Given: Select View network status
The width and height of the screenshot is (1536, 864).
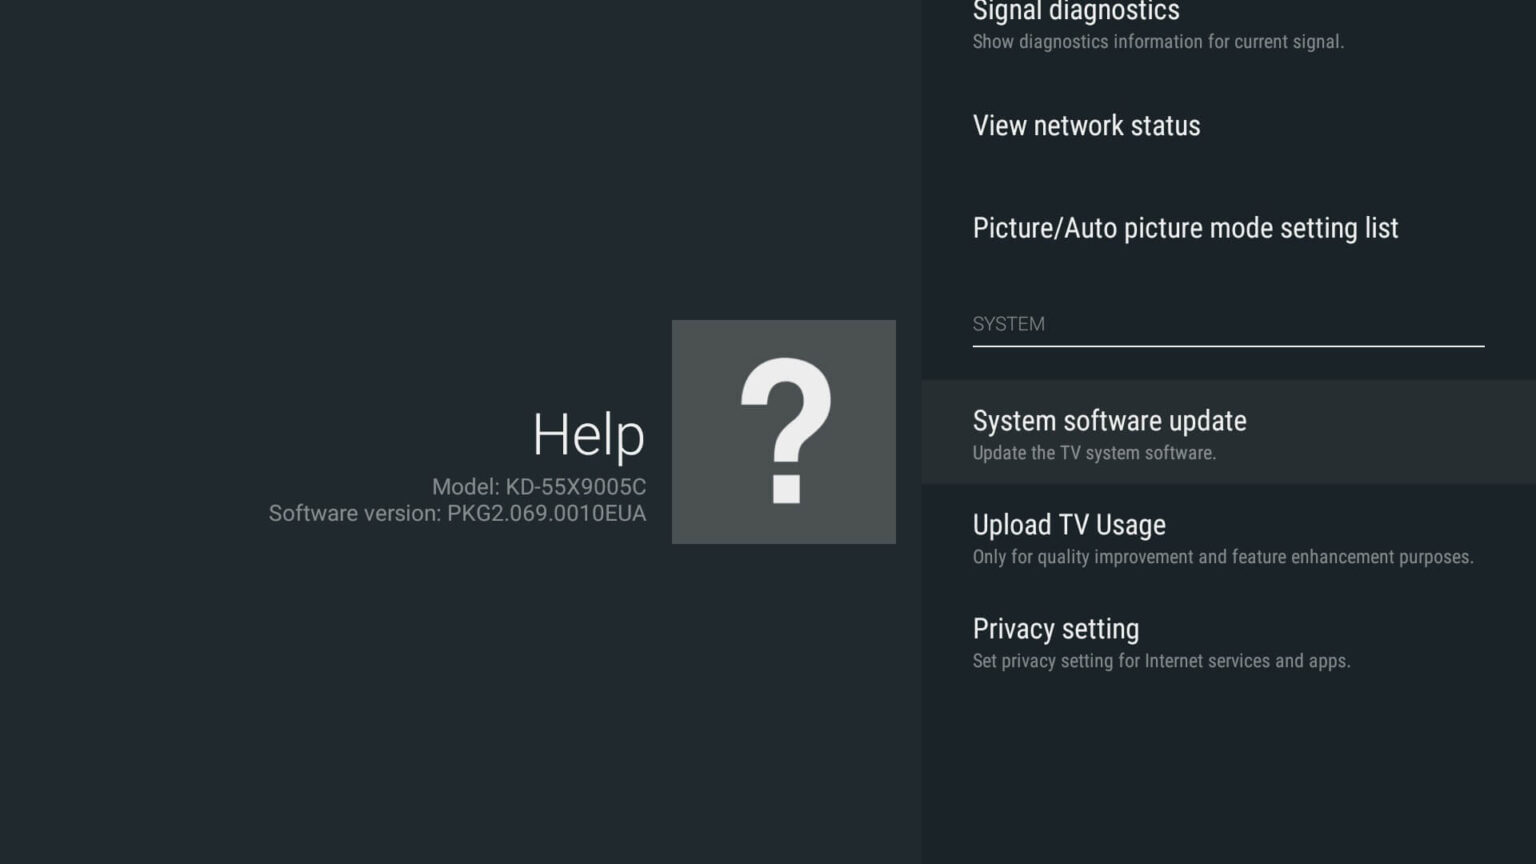Looking at the screenshot, I should pos(1086,126).
